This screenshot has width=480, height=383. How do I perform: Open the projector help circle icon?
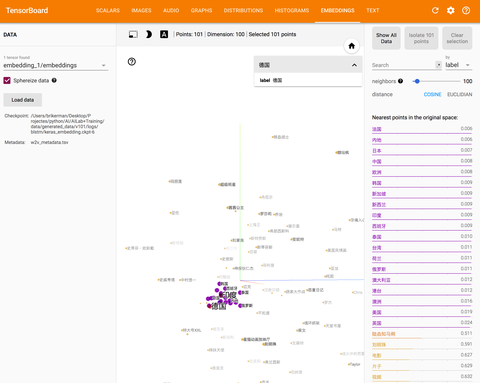pyautogui.click(x=132, y=62)
